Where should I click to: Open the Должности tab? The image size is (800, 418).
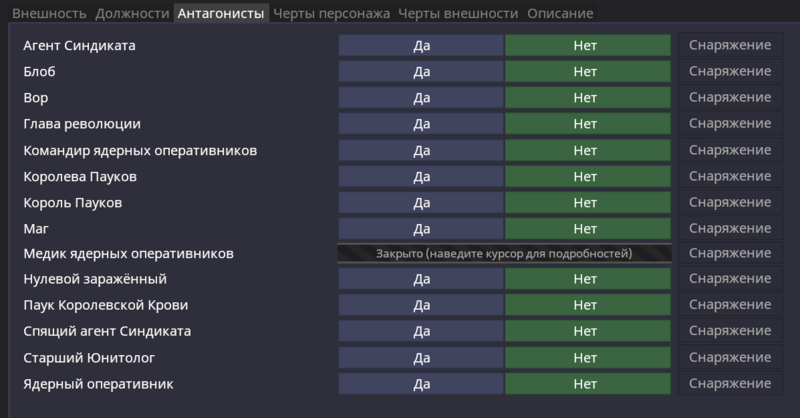click(133, 14)
